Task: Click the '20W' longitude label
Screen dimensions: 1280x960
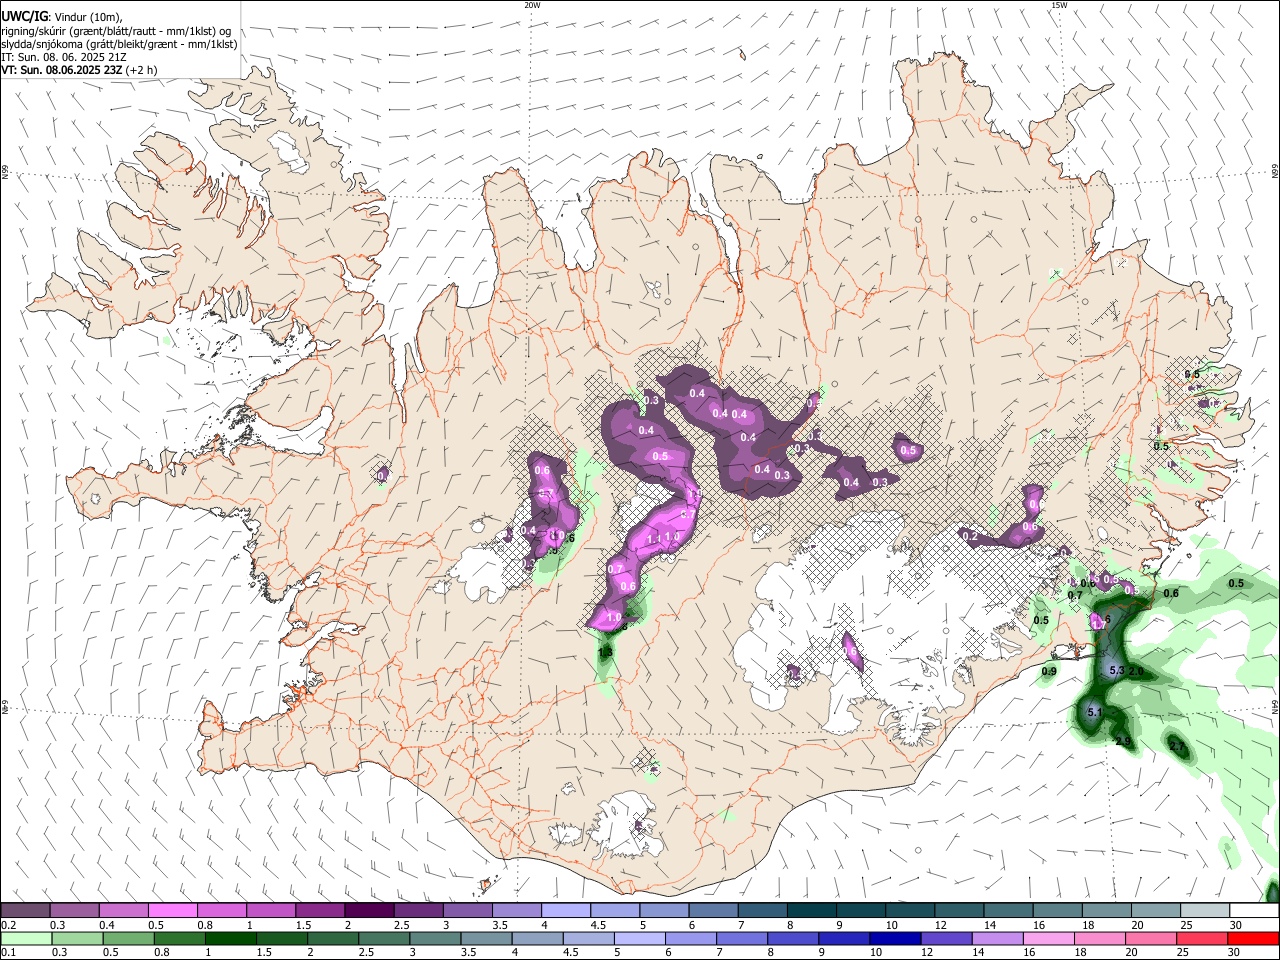Action: tap(532, 5)
